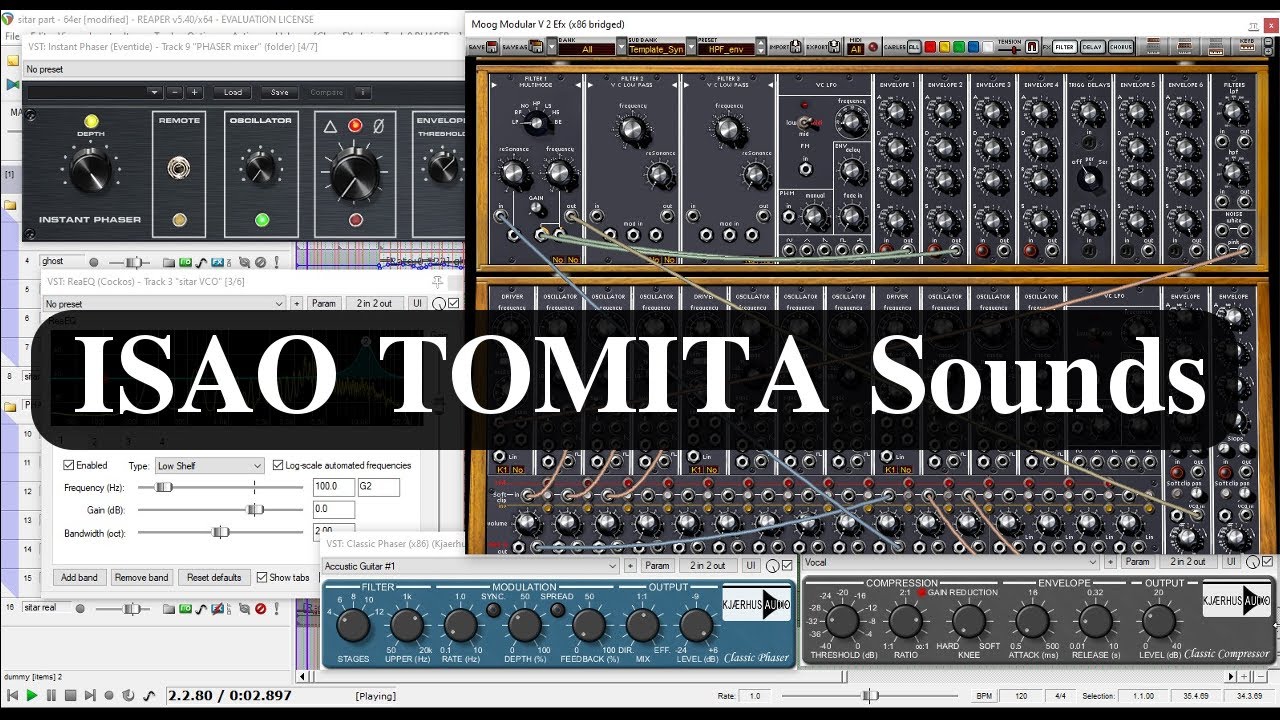Viewport: 1280px width, 720px height.
Task: Open the No preset dropdown in Instant Phaser
Action: point(242,69)
